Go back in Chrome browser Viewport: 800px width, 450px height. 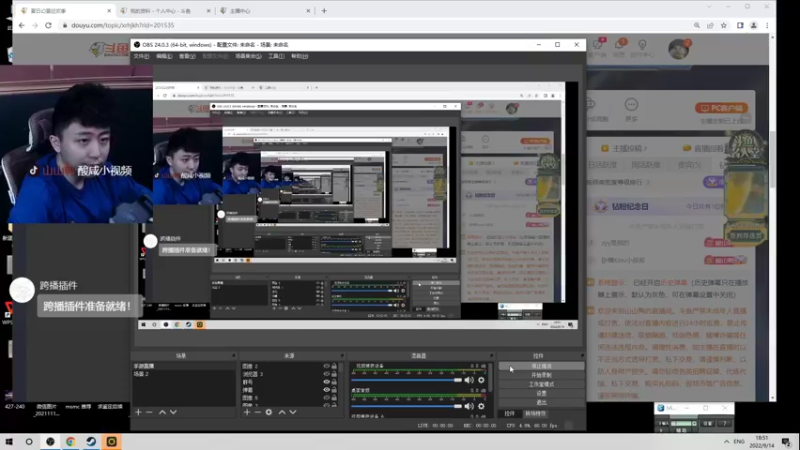pyautogui.click(x=21, y=25)
